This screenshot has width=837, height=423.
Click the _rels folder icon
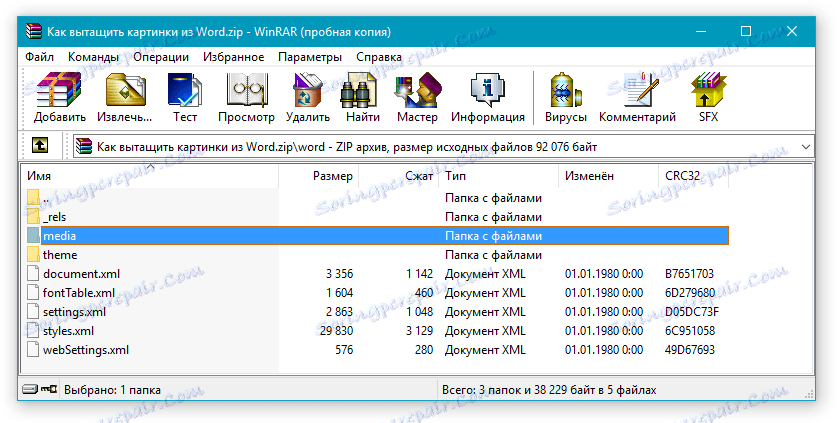(33, 217)
